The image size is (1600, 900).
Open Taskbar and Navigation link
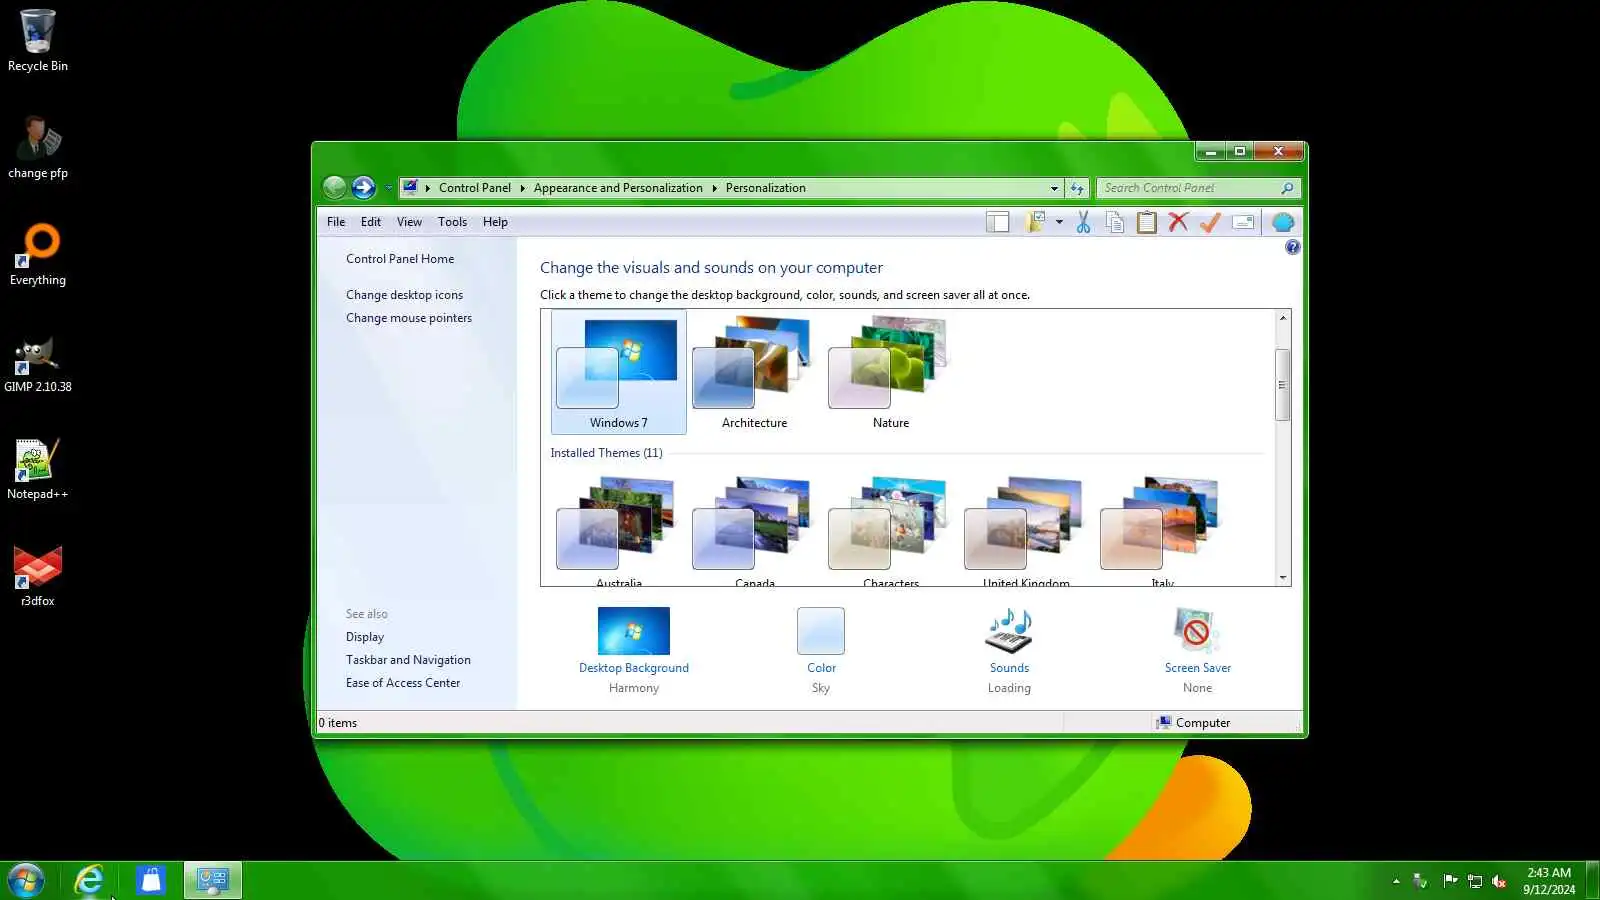pyautogui.click(x=408, y=660)
